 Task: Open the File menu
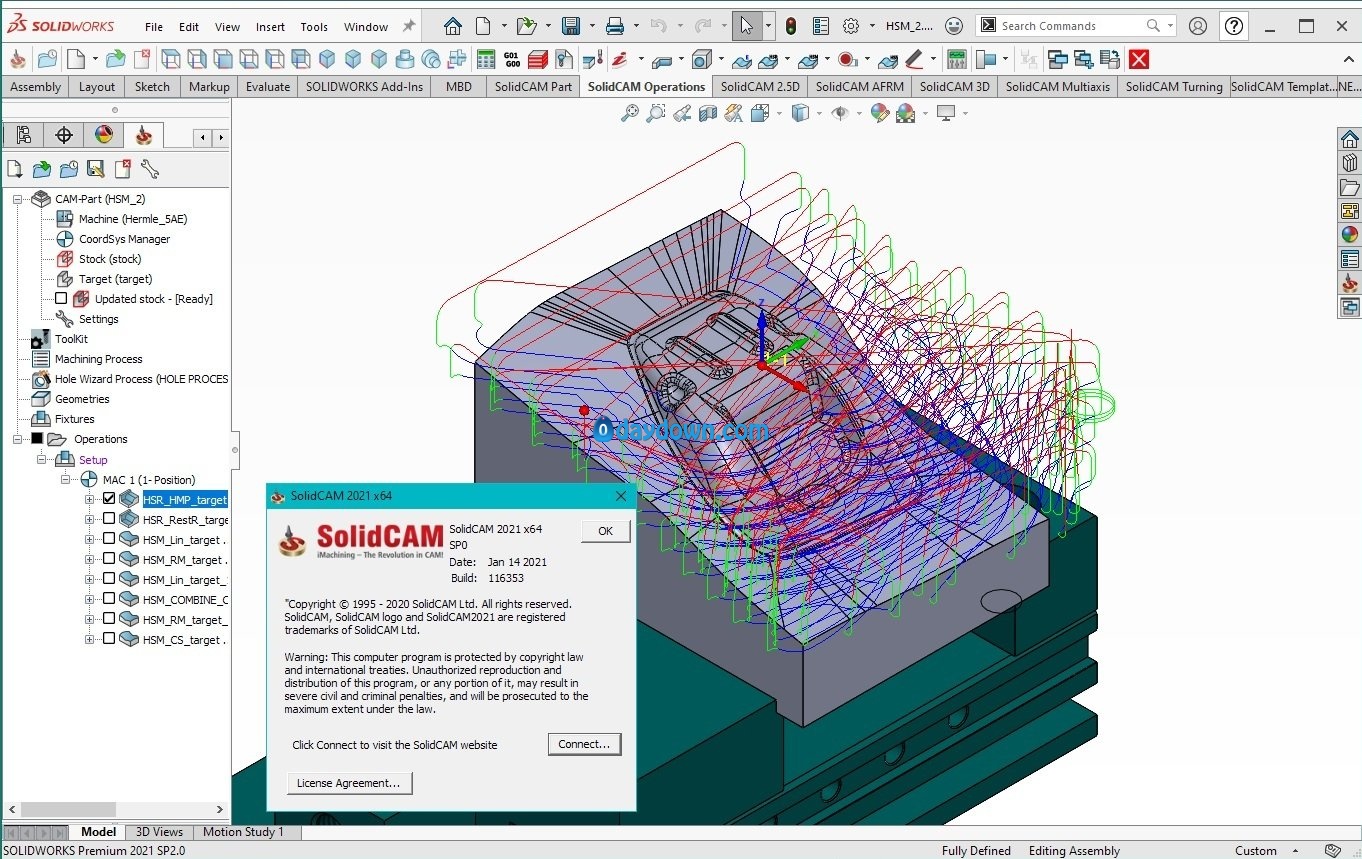[x=153, y=27]
